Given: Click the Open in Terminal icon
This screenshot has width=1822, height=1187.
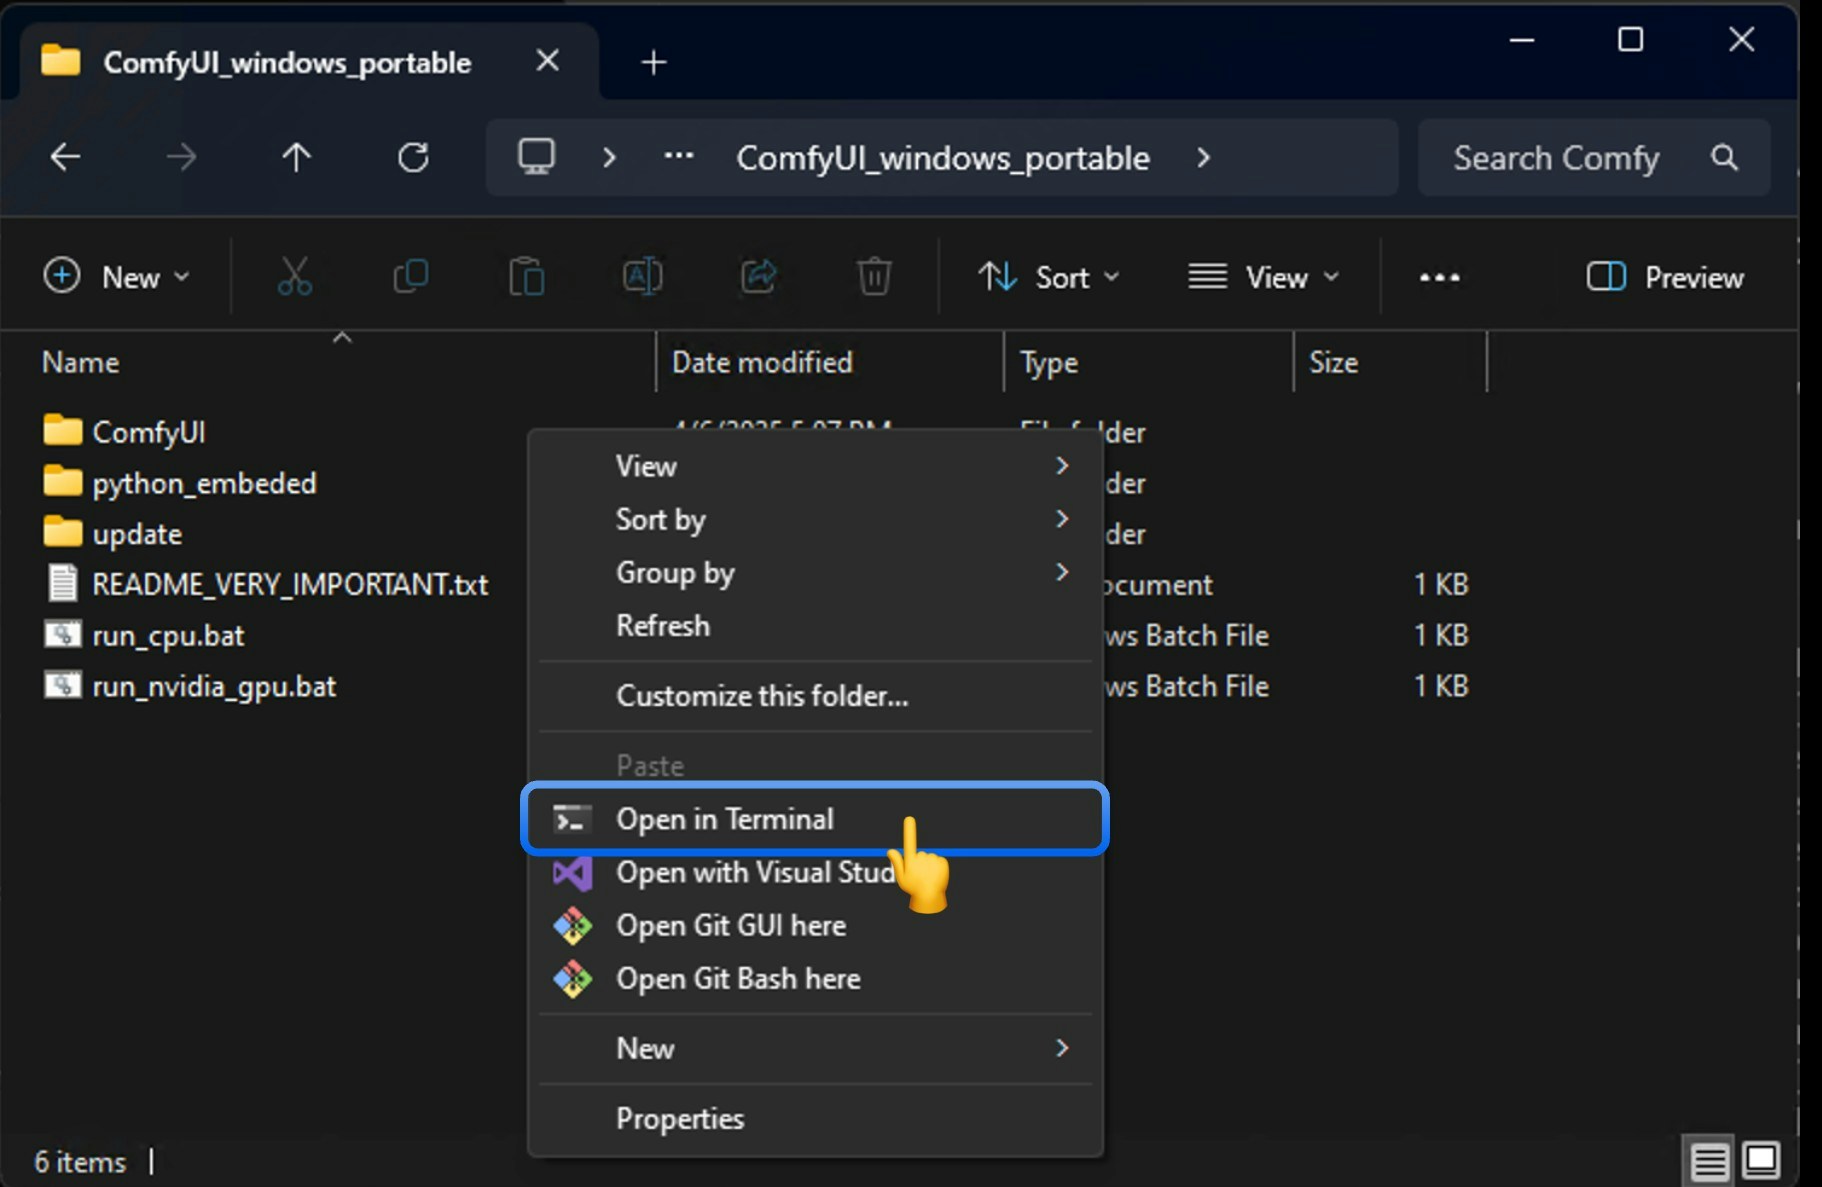Looking at the screenshot, I should (572, 819).
